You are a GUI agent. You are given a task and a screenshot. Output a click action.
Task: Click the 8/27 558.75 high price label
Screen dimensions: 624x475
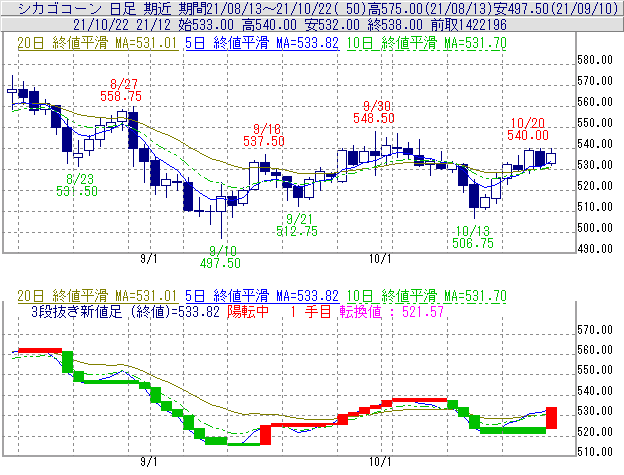coord(121,90)
